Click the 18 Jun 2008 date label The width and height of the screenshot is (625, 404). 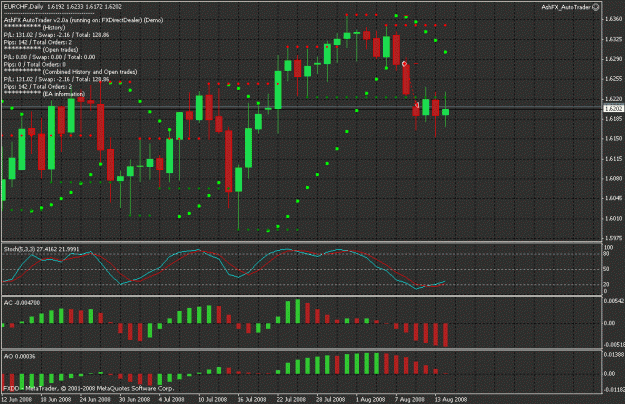(x=56, y=399)
